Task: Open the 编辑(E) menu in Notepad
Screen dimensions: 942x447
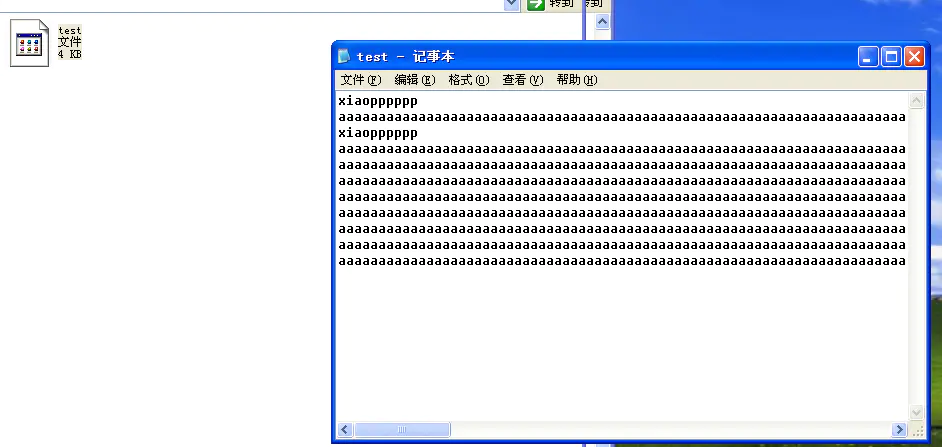Action: click(x=415, y=80)
